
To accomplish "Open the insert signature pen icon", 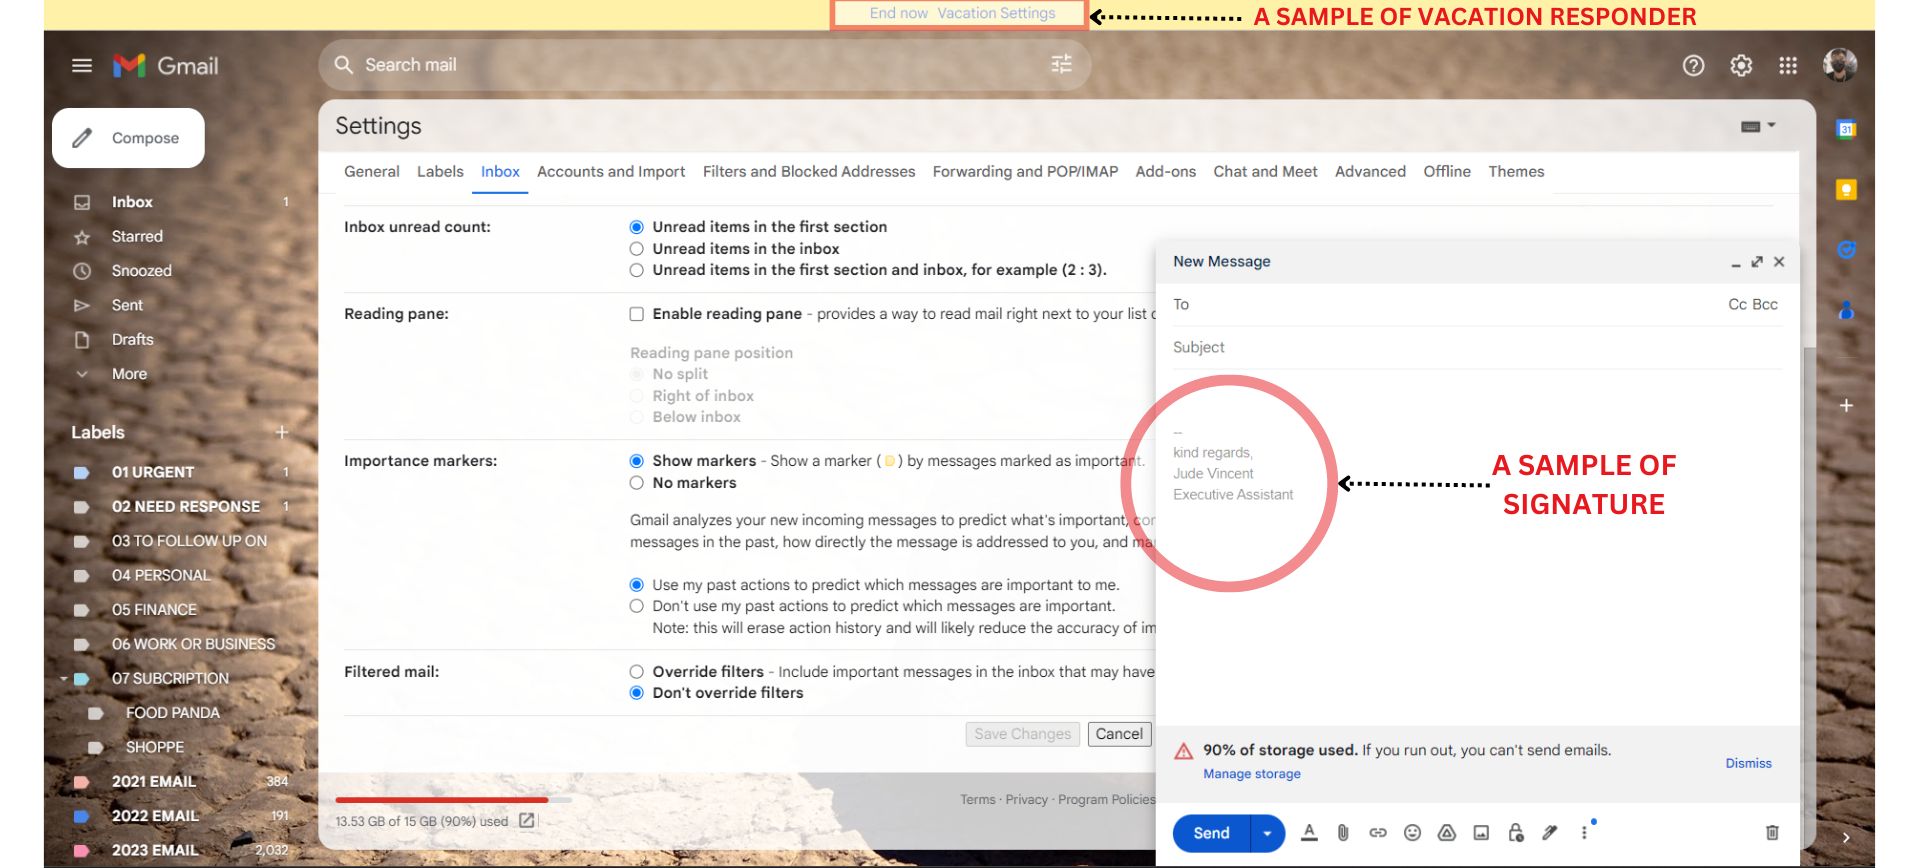I will 1550,832.
